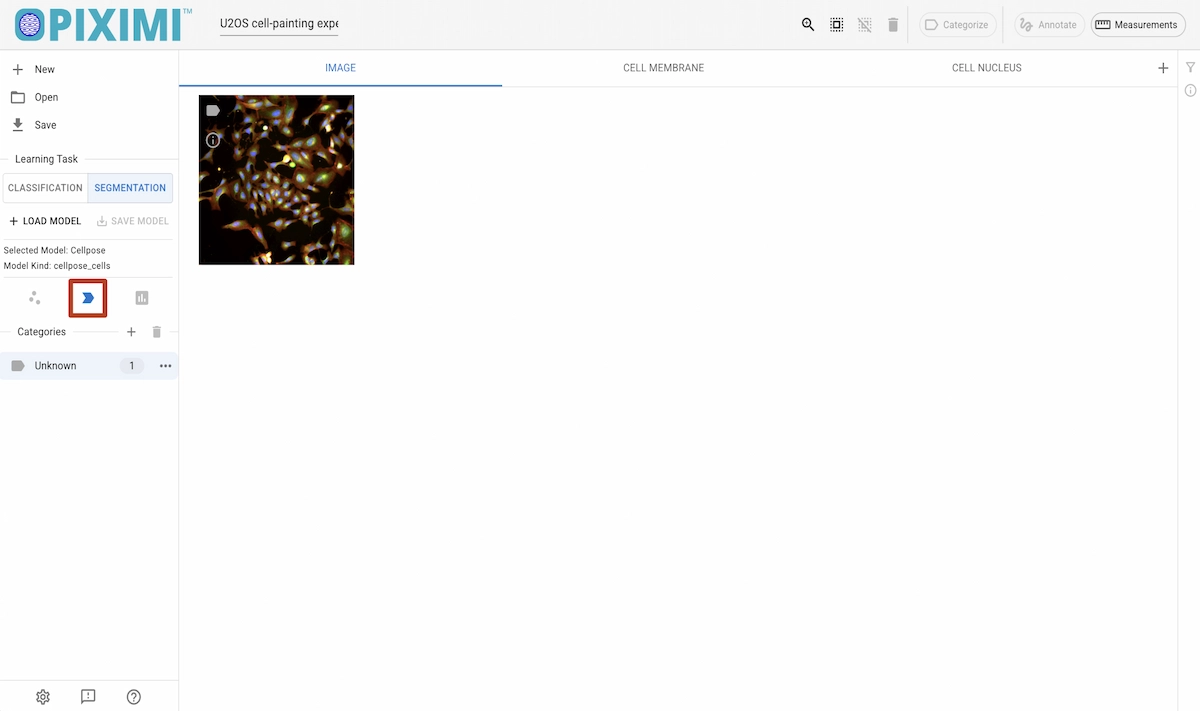Click the deselect all images icon

(x=865, y=25)
